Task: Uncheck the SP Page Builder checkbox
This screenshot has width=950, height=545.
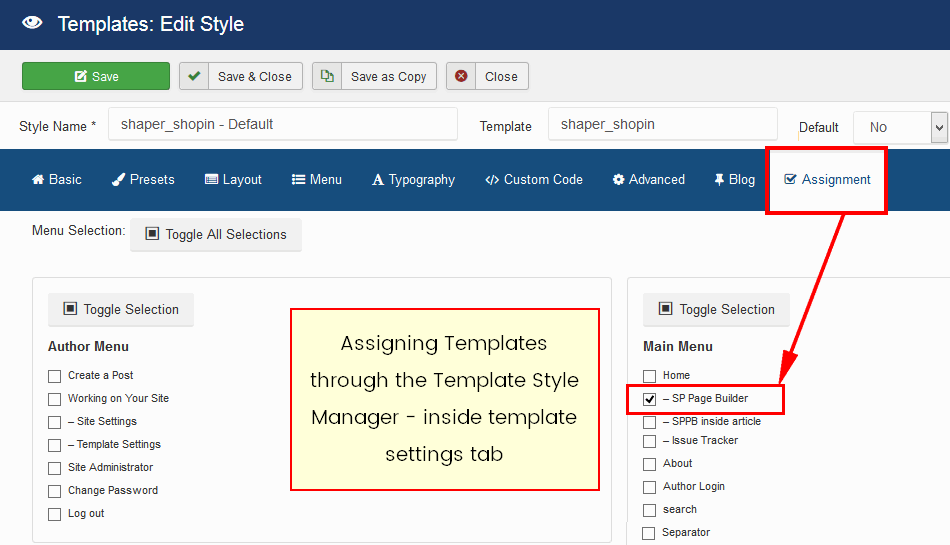Action: click(x=650, y=399)
